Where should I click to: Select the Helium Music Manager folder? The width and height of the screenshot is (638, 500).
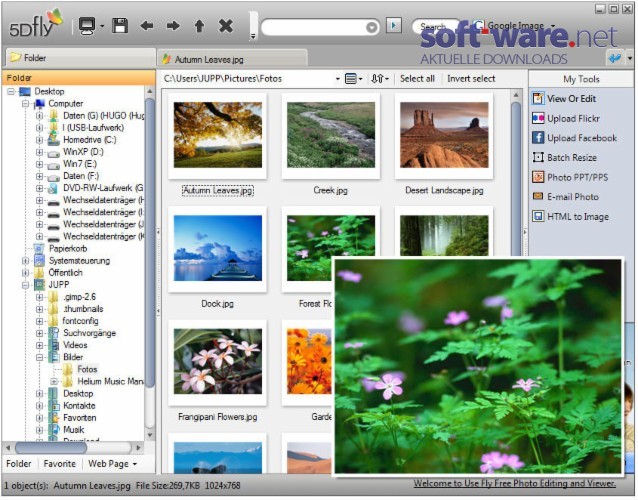(x=110, y=382)
